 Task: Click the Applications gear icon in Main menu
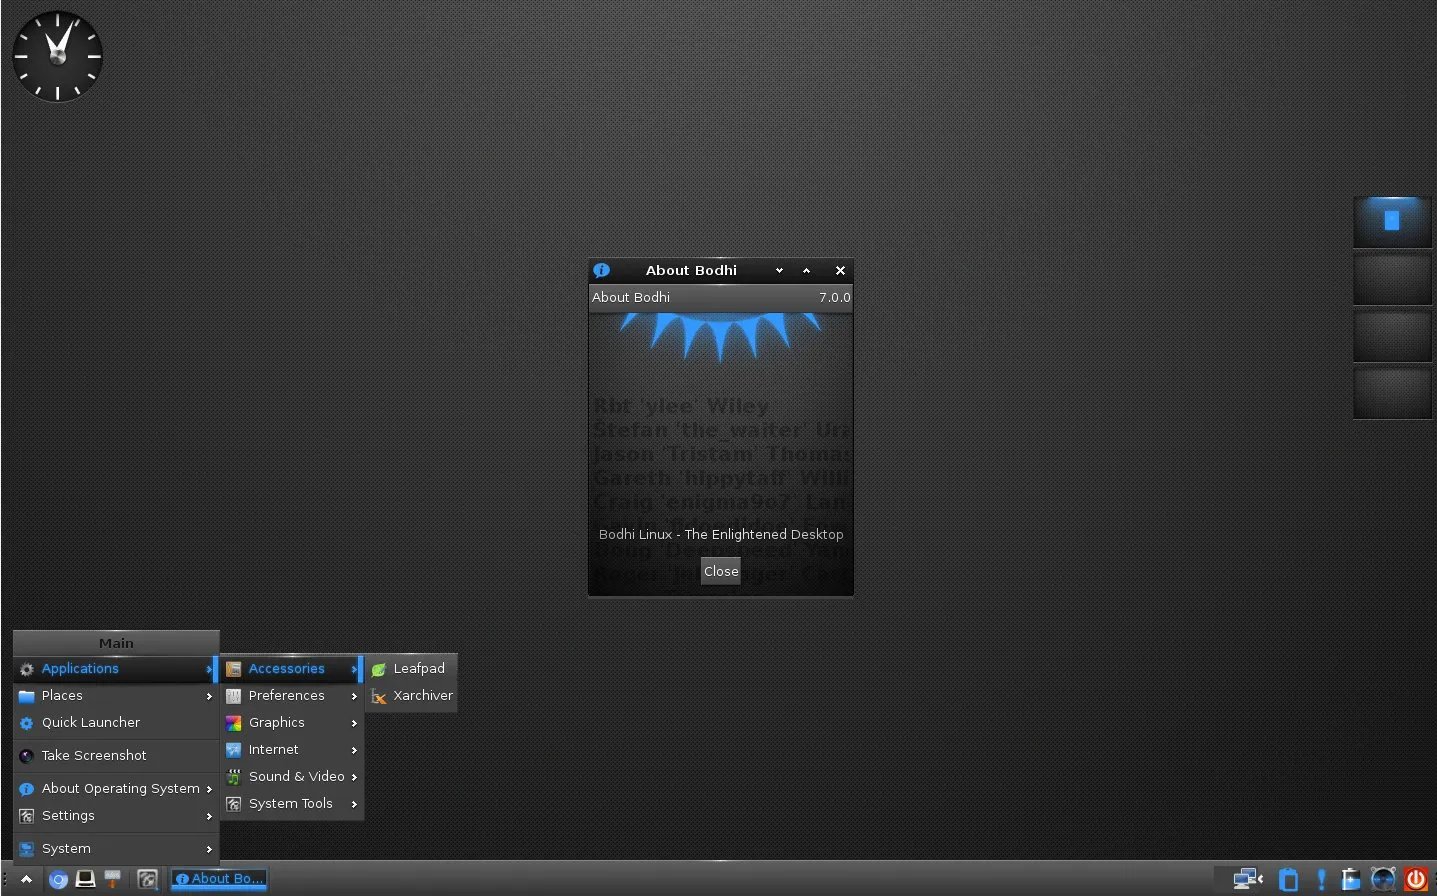[27, 669]
